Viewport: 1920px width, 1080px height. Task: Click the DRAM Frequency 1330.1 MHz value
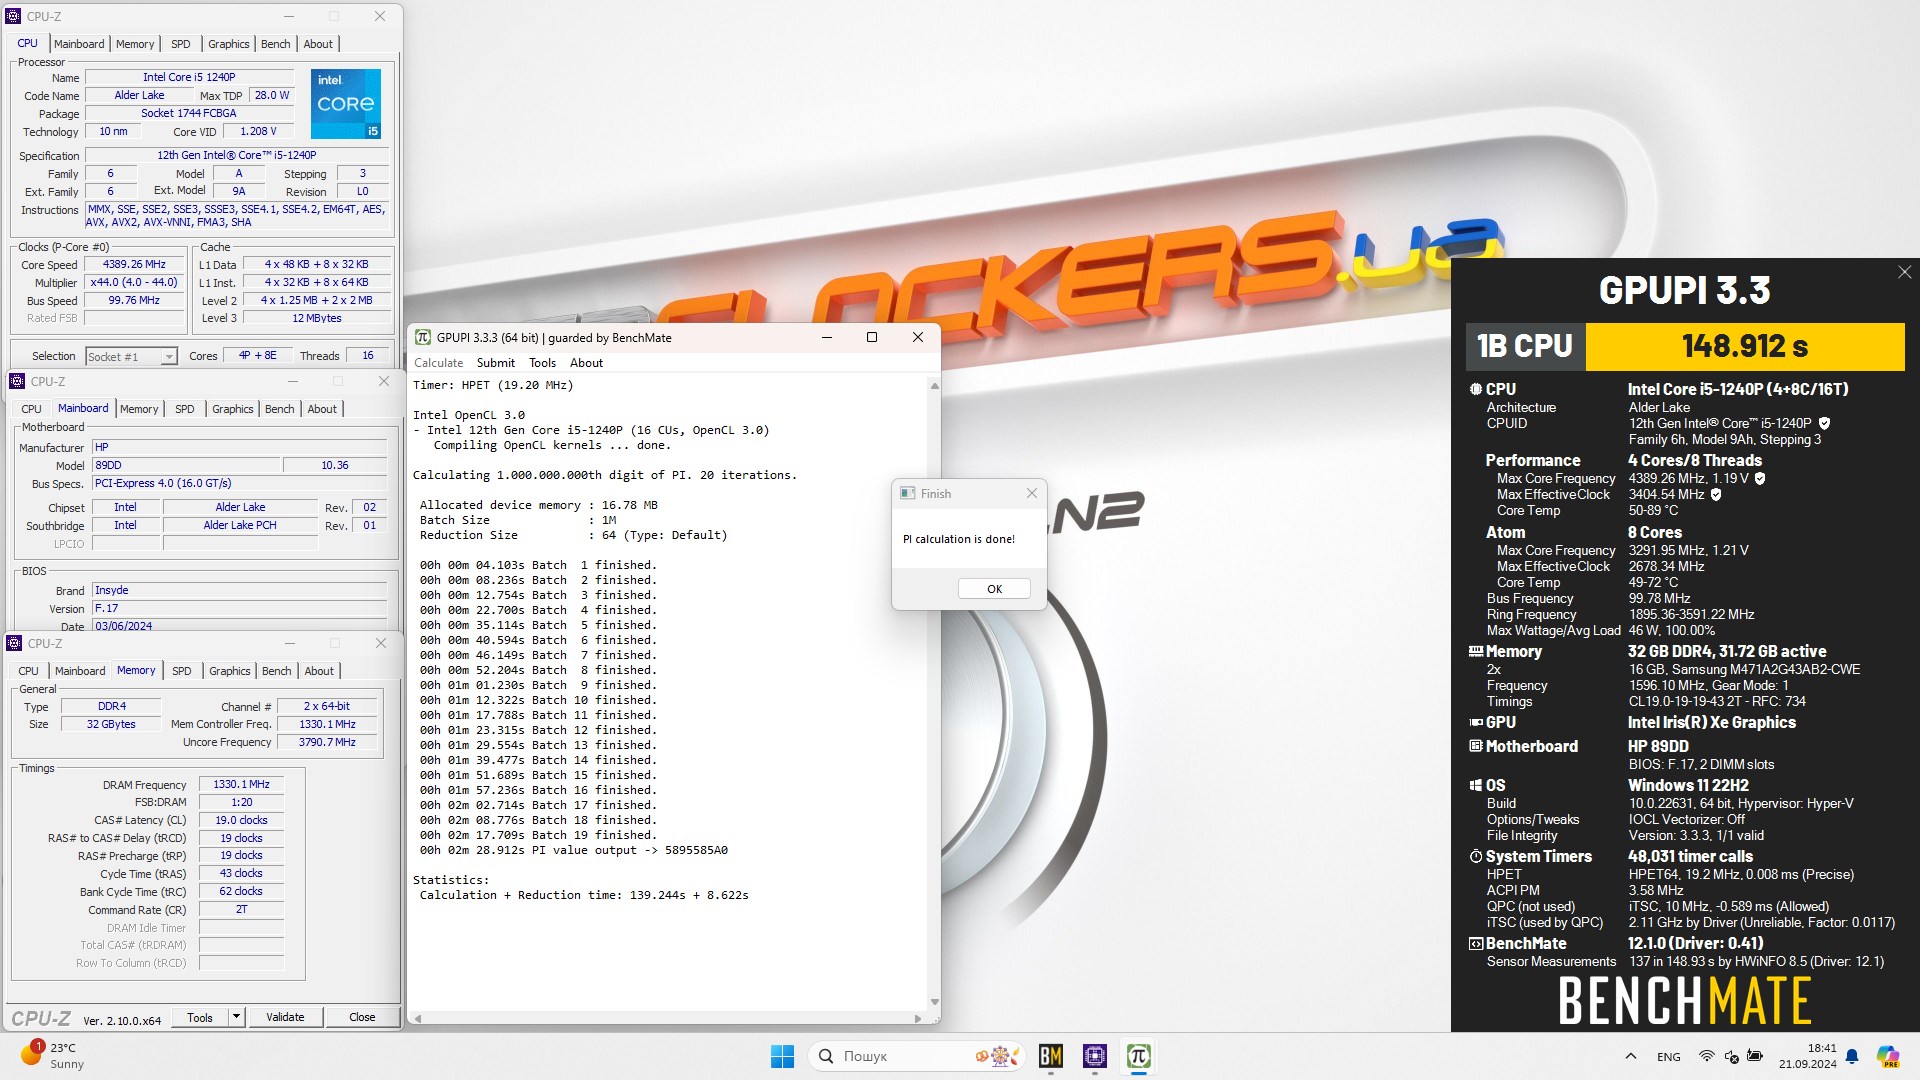[241, 785]
